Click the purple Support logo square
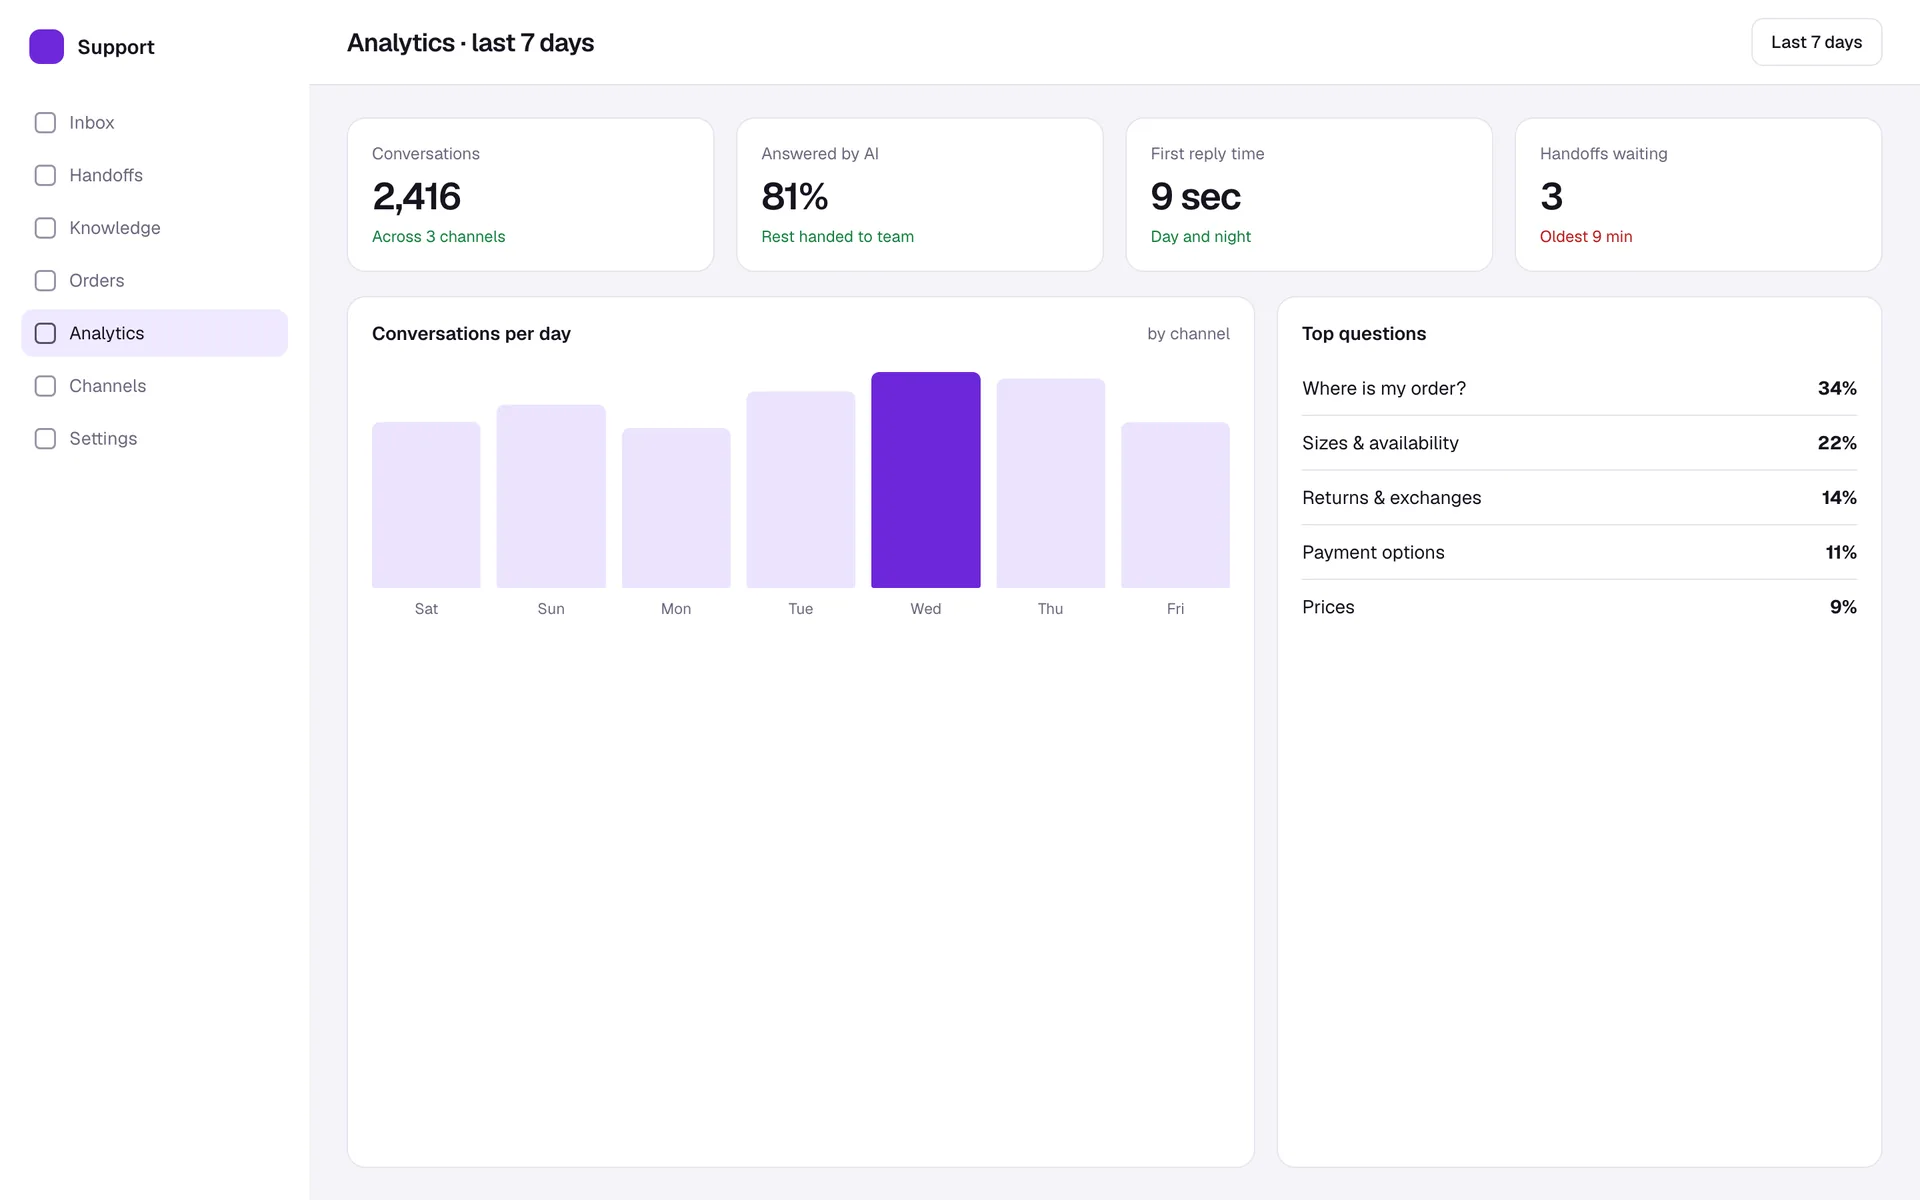The width and height of the screenshot is (1920, 1200). pos(46,46)
